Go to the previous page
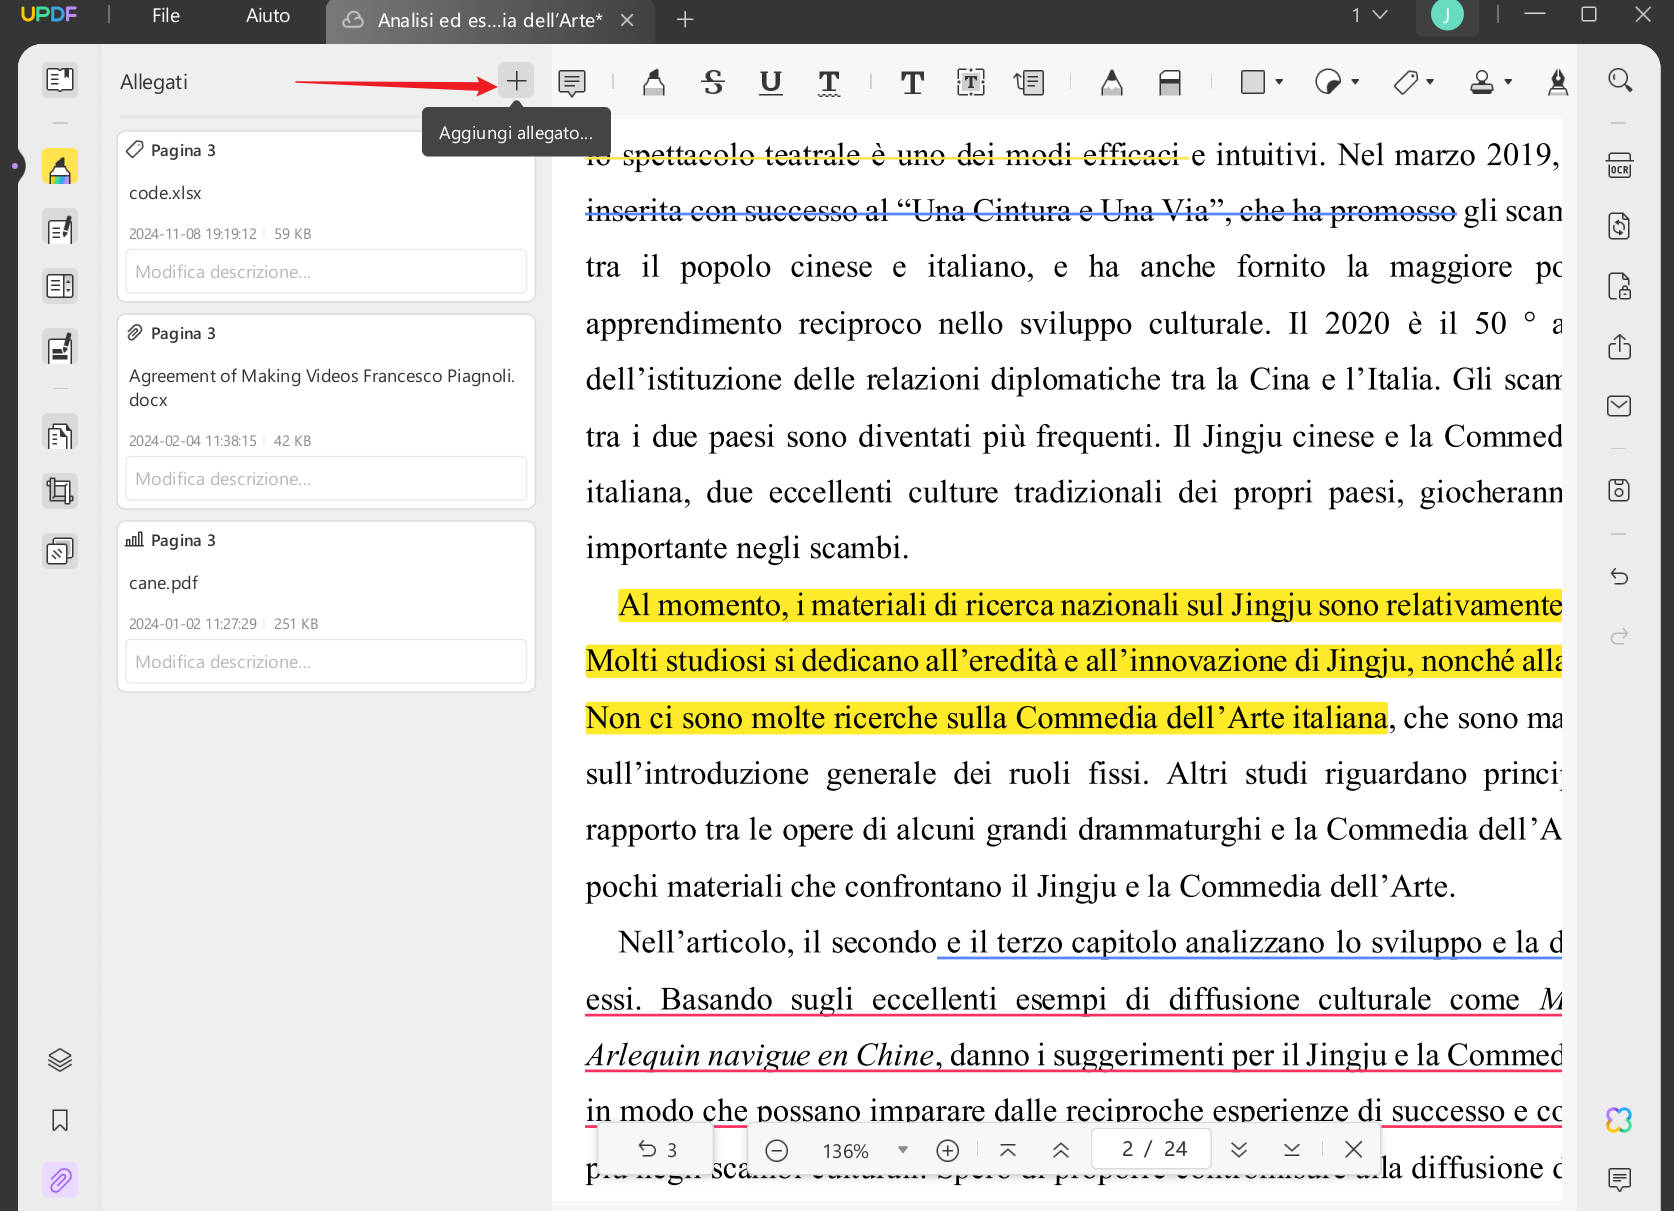The width and height of the screenshot is (1674, 1211). (x=1061, y=1150)
